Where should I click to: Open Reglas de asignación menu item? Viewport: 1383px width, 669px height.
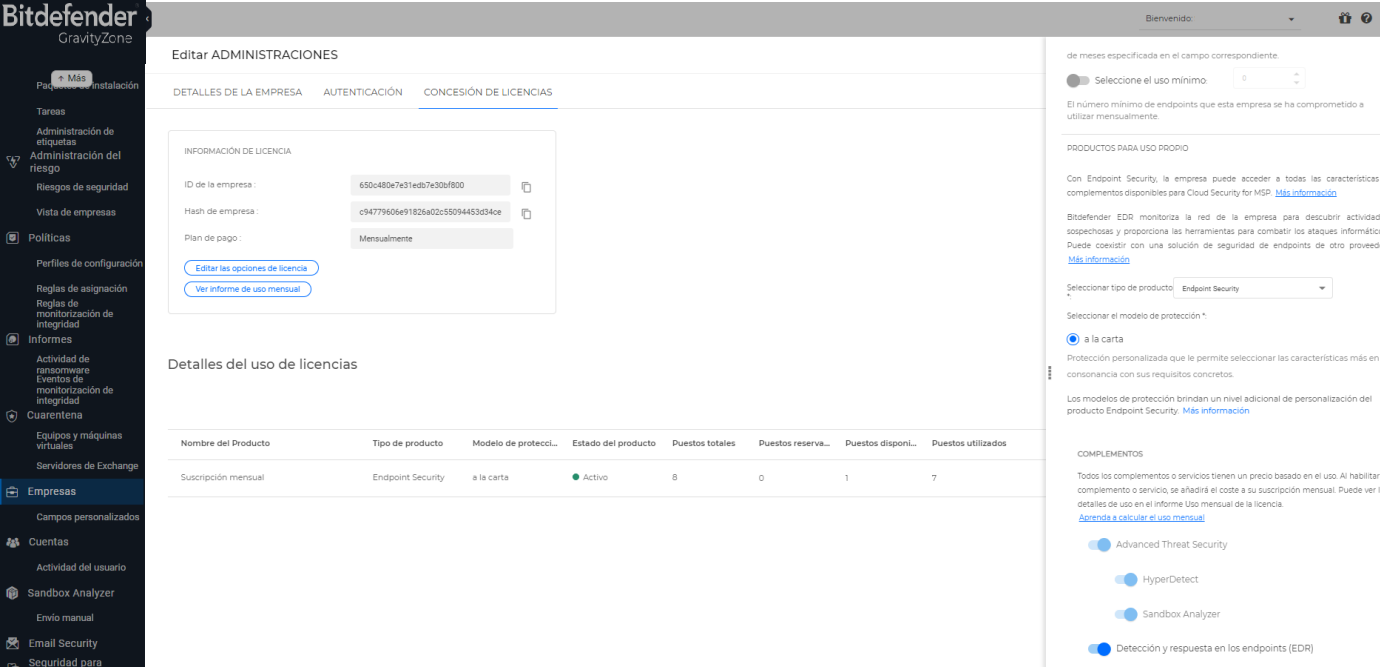point(82,288)
